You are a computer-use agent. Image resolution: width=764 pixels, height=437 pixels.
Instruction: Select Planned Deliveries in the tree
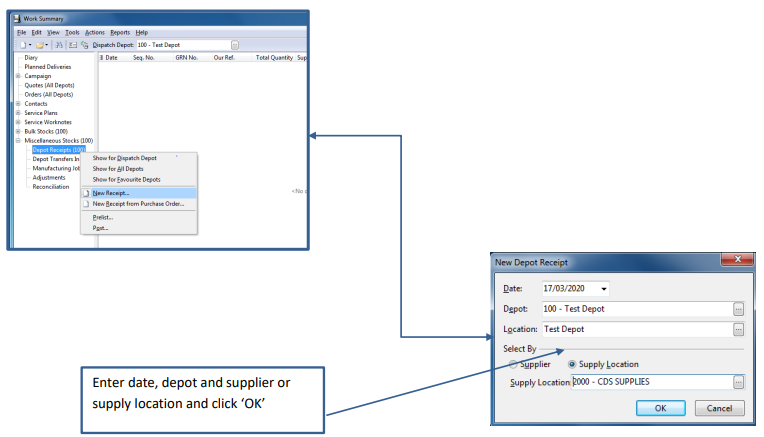click(x=48, y=67)
